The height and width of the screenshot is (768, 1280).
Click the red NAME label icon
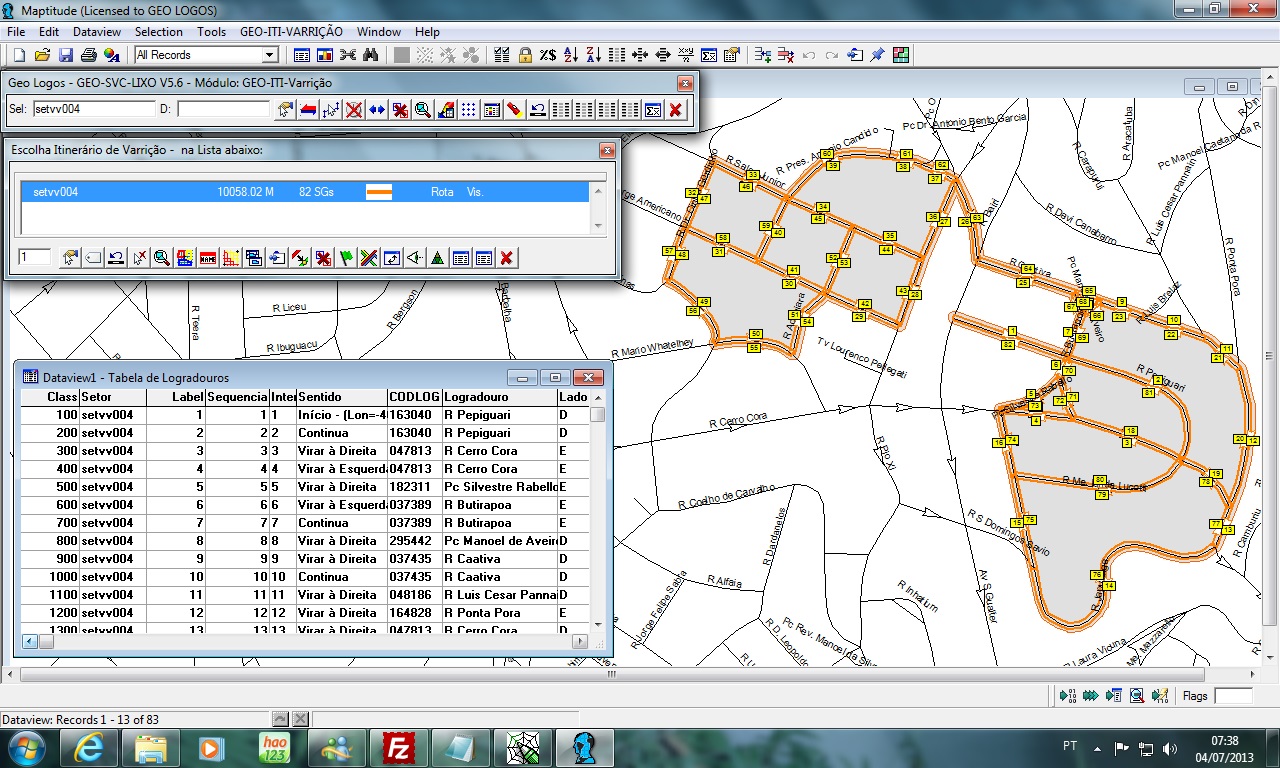coord(208,258)
